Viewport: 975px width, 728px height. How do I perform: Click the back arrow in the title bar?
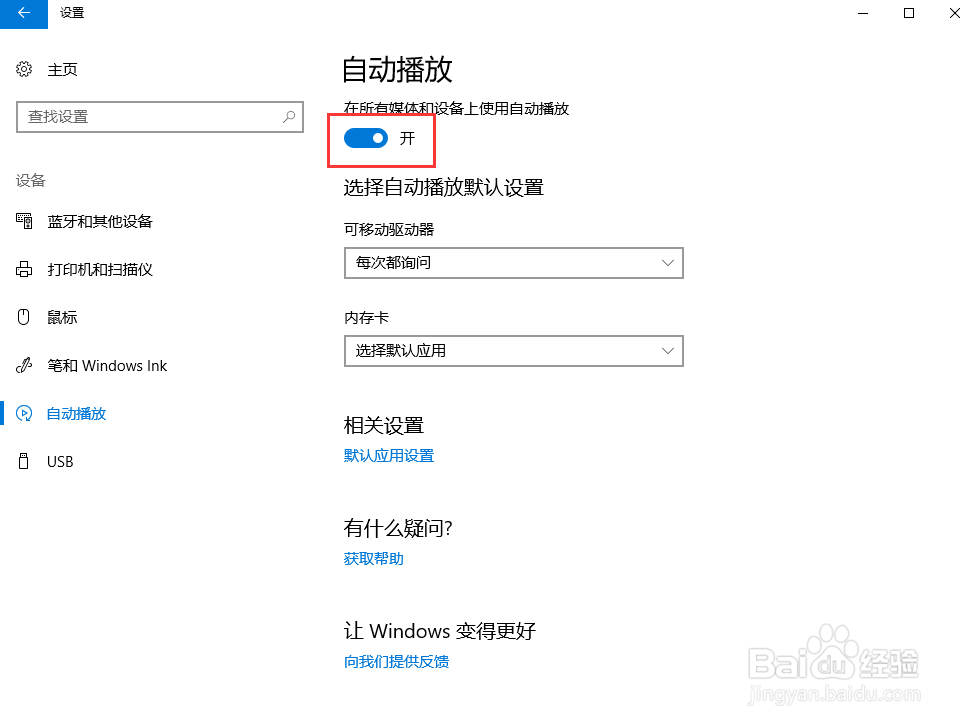point(23,13)
